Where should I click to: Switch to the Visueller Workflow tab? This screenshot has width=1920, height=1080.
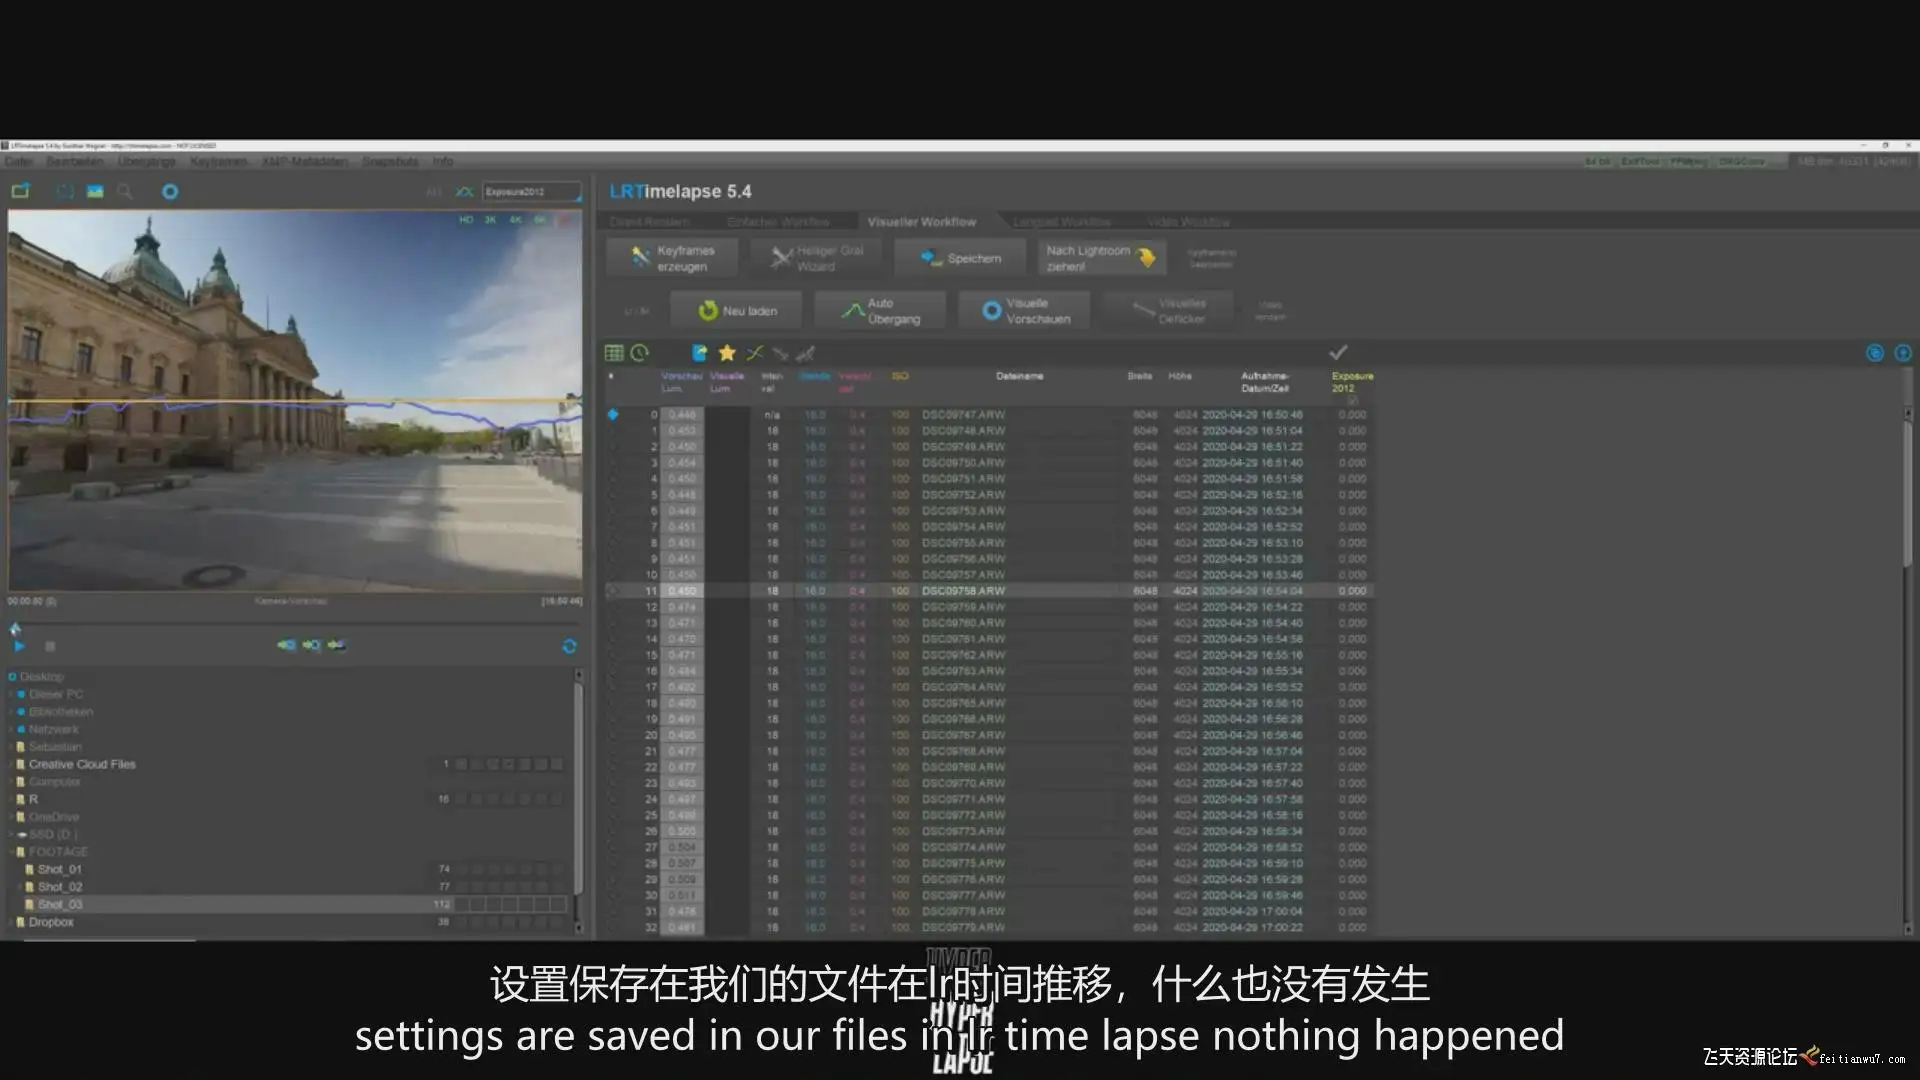(922, 221)
